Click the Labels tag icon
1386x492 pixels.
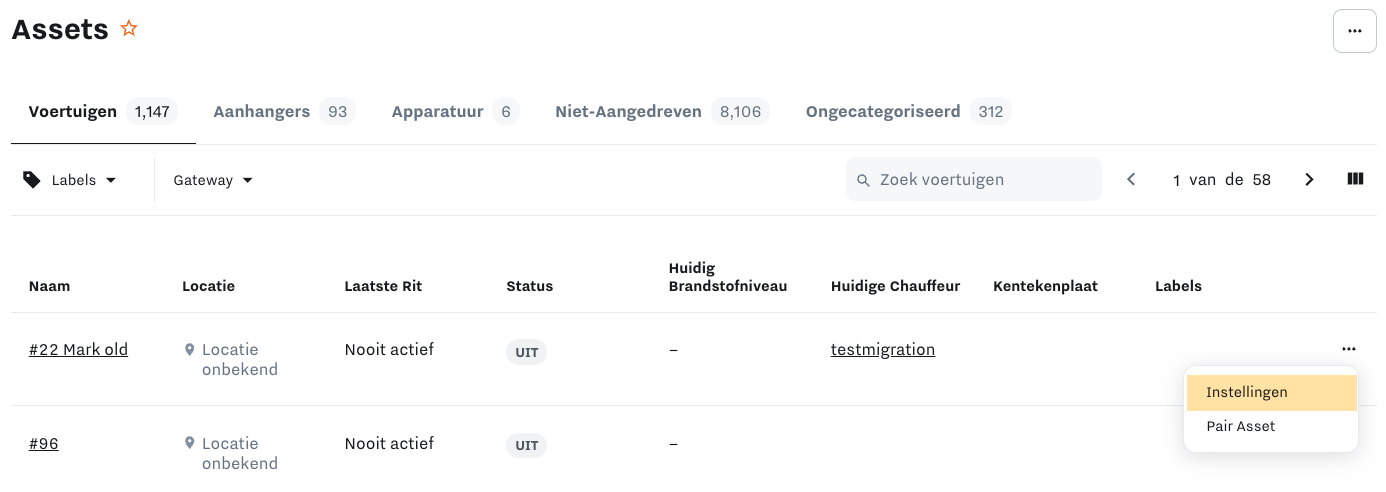(32, 180)
